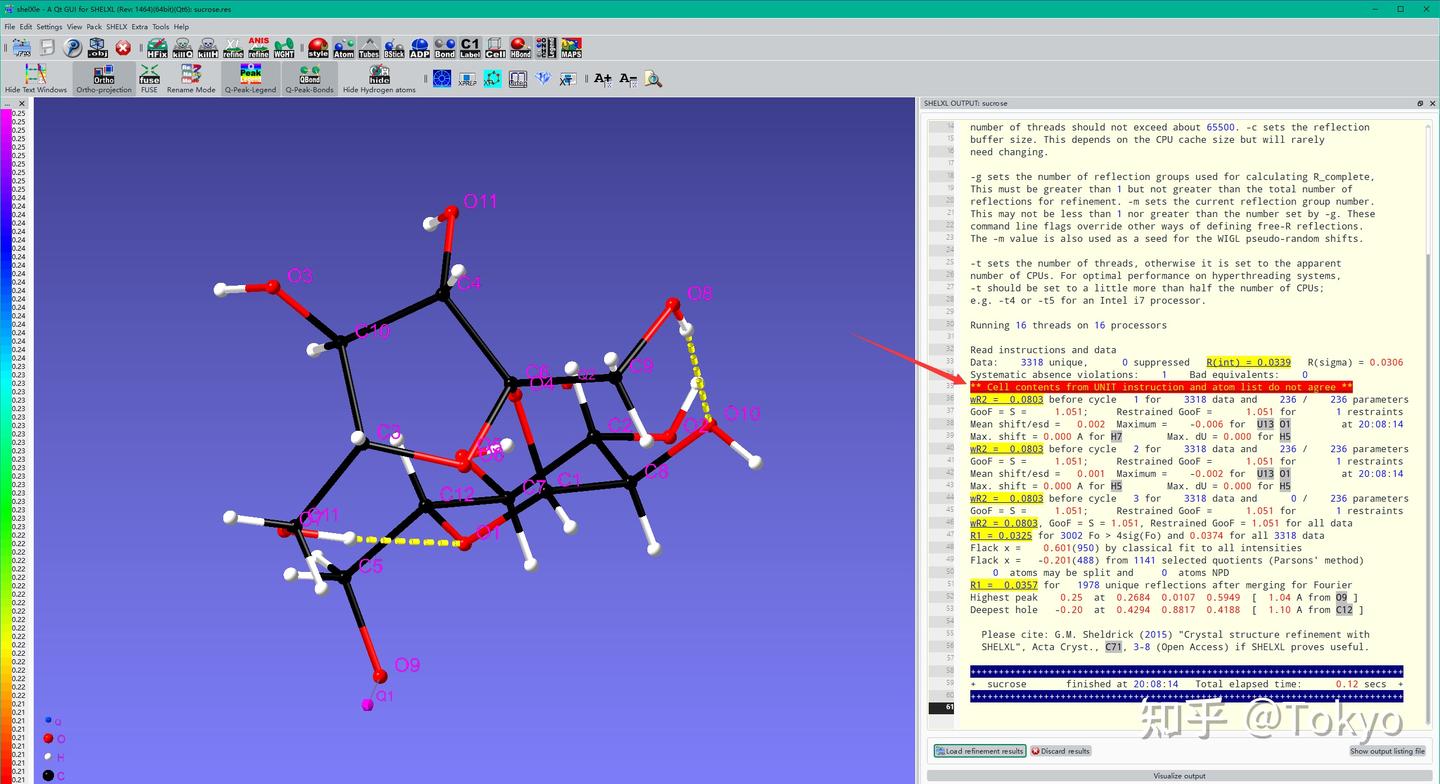The width and height of the screenshot is (1440, 784).
Task: Click the Show output listing file button
Action: point(1387,751)
